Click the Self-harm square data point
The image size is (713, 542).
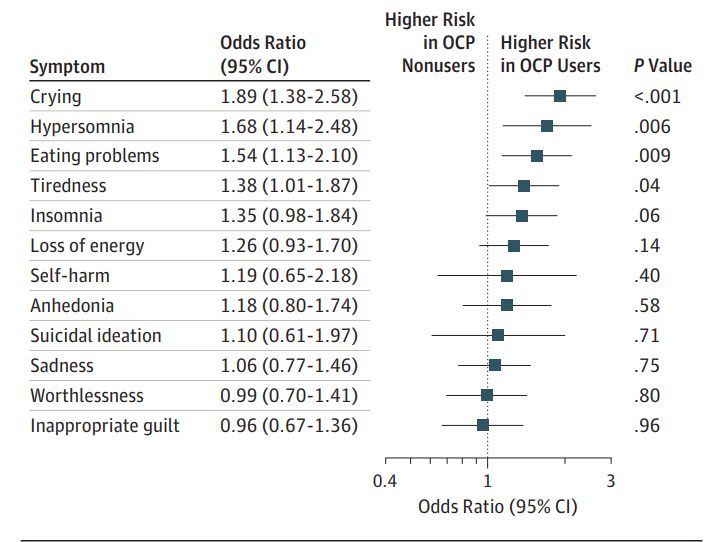pos(507,275)
